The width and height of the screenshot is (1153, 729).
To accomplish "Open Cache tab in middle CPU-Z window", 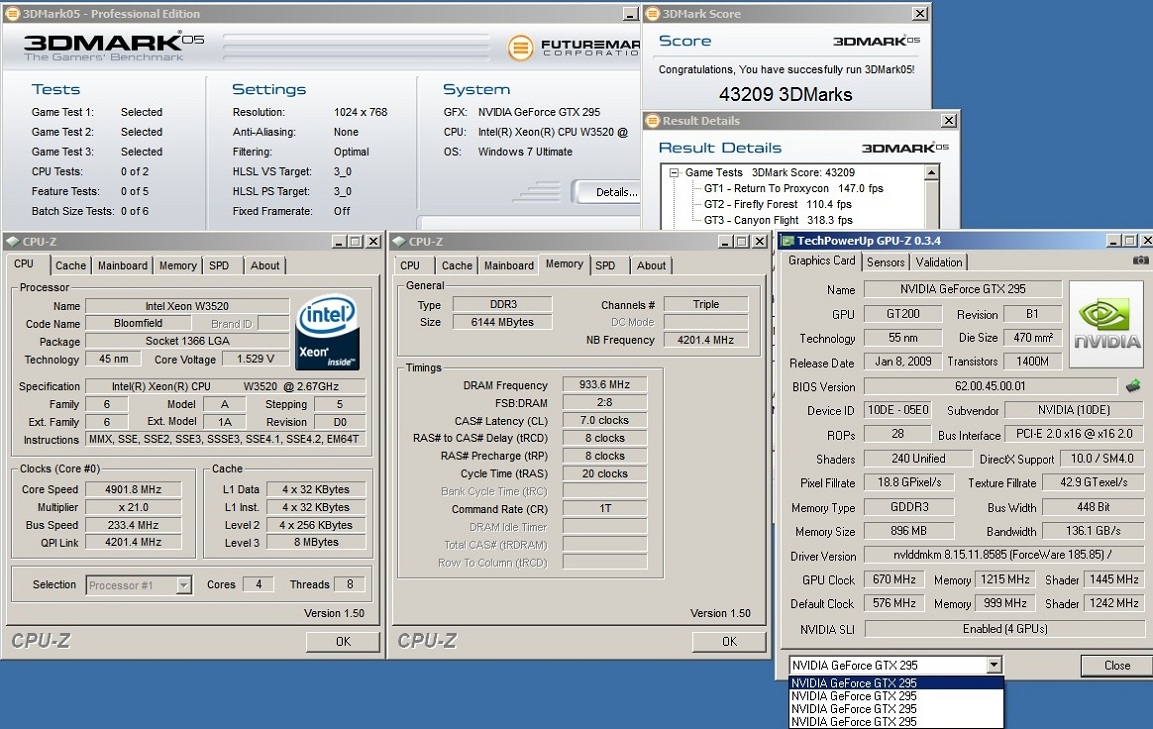I will 457,266.
